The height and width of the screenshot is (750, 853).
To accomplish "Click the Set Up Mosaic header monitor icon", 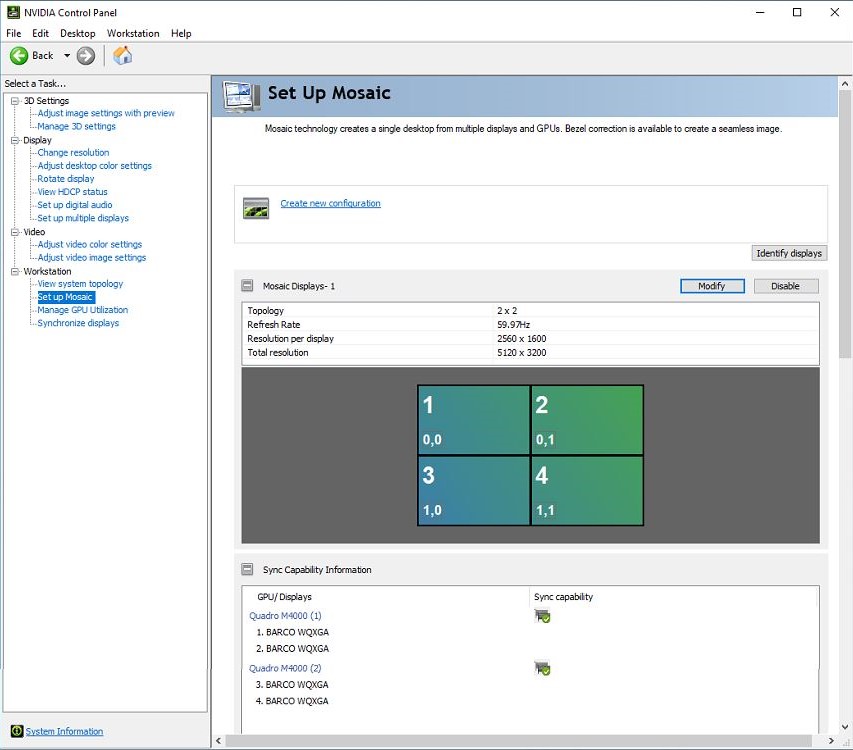I will [x=241, y=96].
